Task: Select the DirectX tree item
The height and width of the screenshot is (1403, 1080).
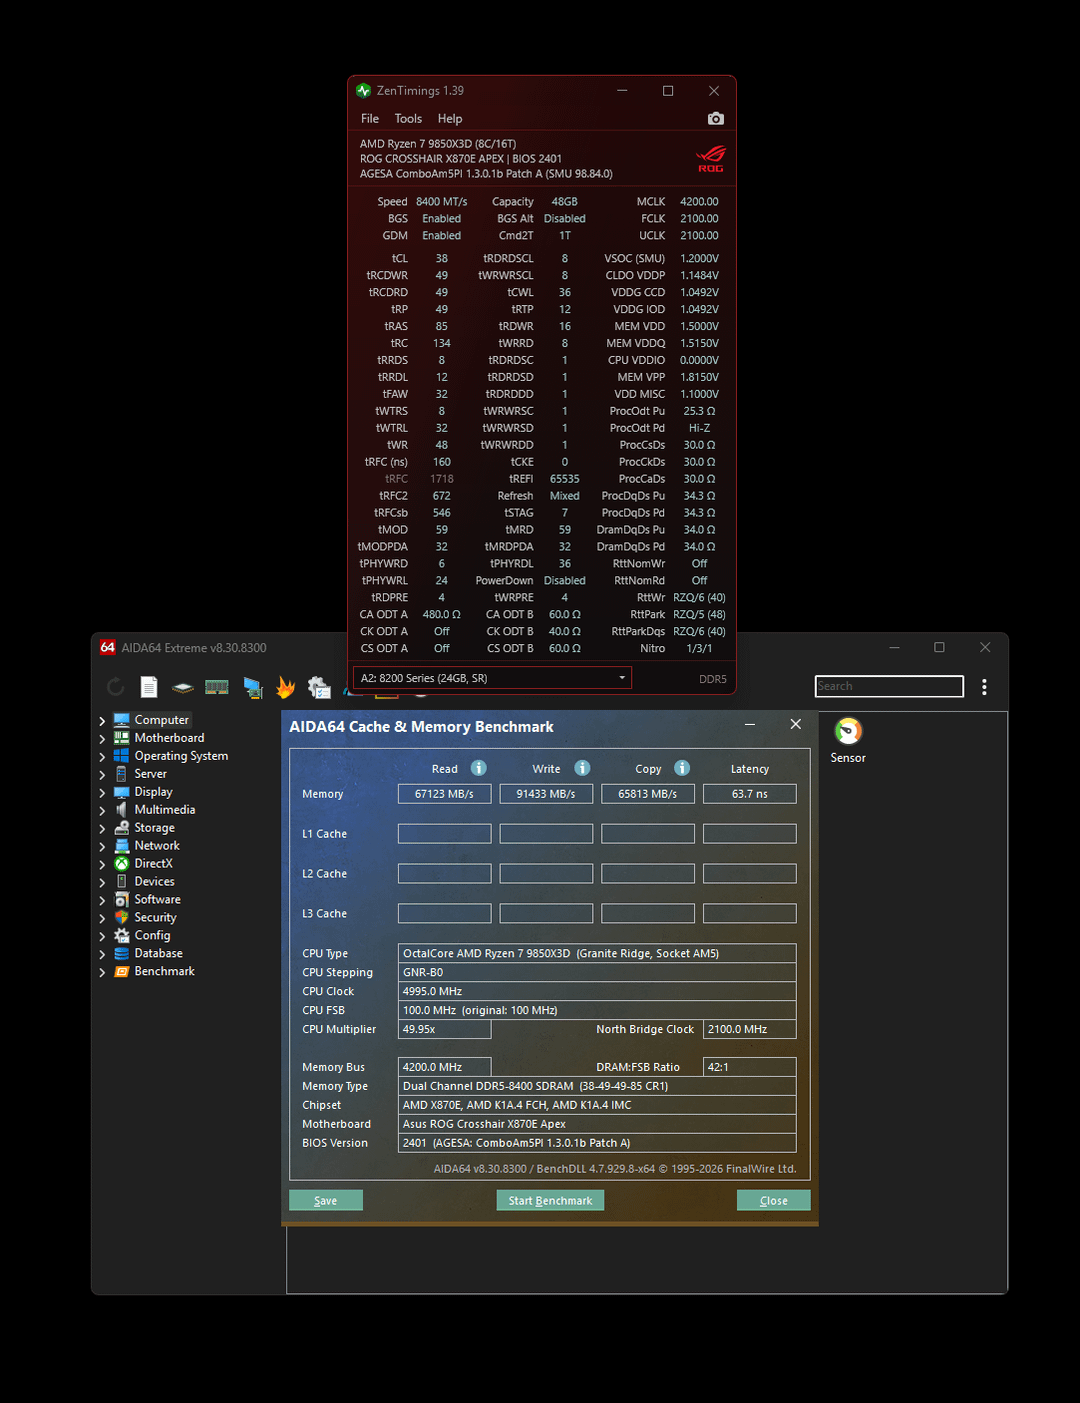Action: pos(153,864)
